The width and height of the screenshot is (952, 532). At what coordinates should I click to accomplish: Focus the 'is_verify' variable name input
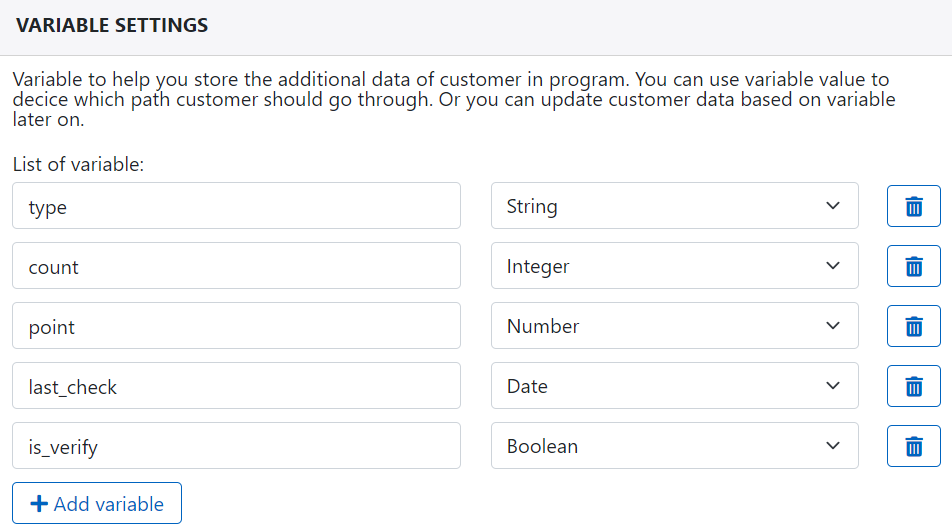[236, 446]
